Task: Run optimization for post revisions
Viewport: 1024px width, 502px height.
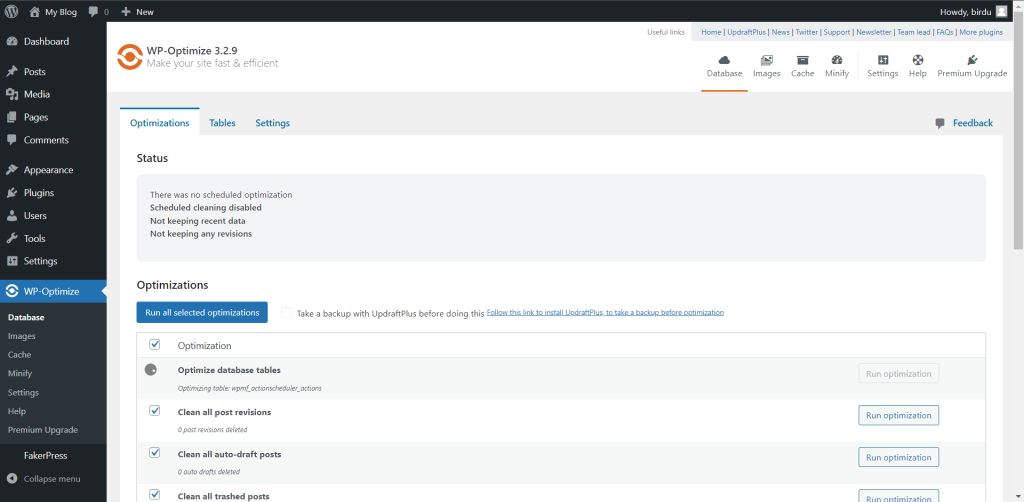Action: click(899, 415)
